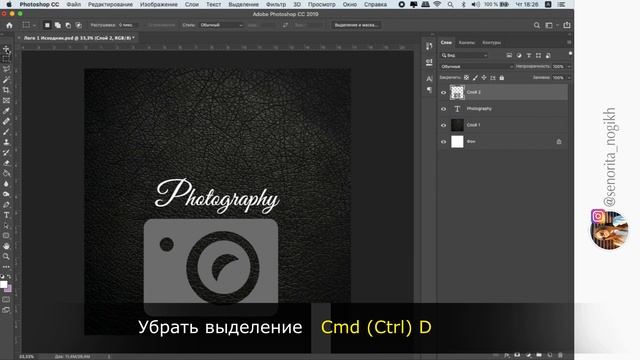Select the Horizontal Type tool
The width and height of the screenshot is (640, 360).
coord(6,215)
